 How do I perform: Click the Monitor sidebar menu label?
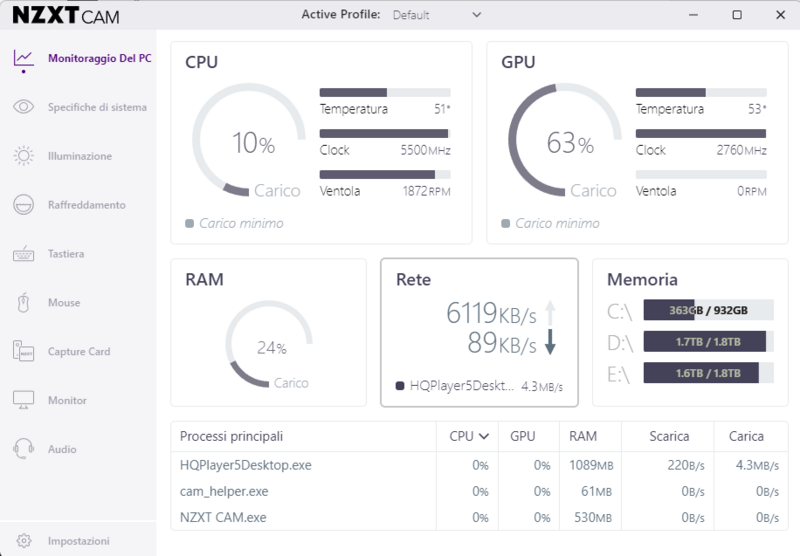point(68,400)
